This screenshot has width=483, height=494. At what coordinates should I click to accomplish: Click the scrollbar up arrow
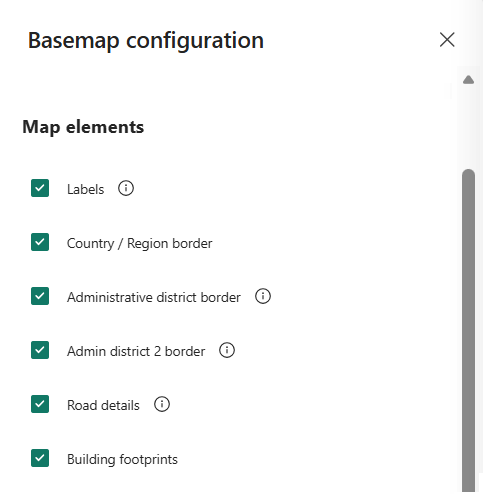468,80
